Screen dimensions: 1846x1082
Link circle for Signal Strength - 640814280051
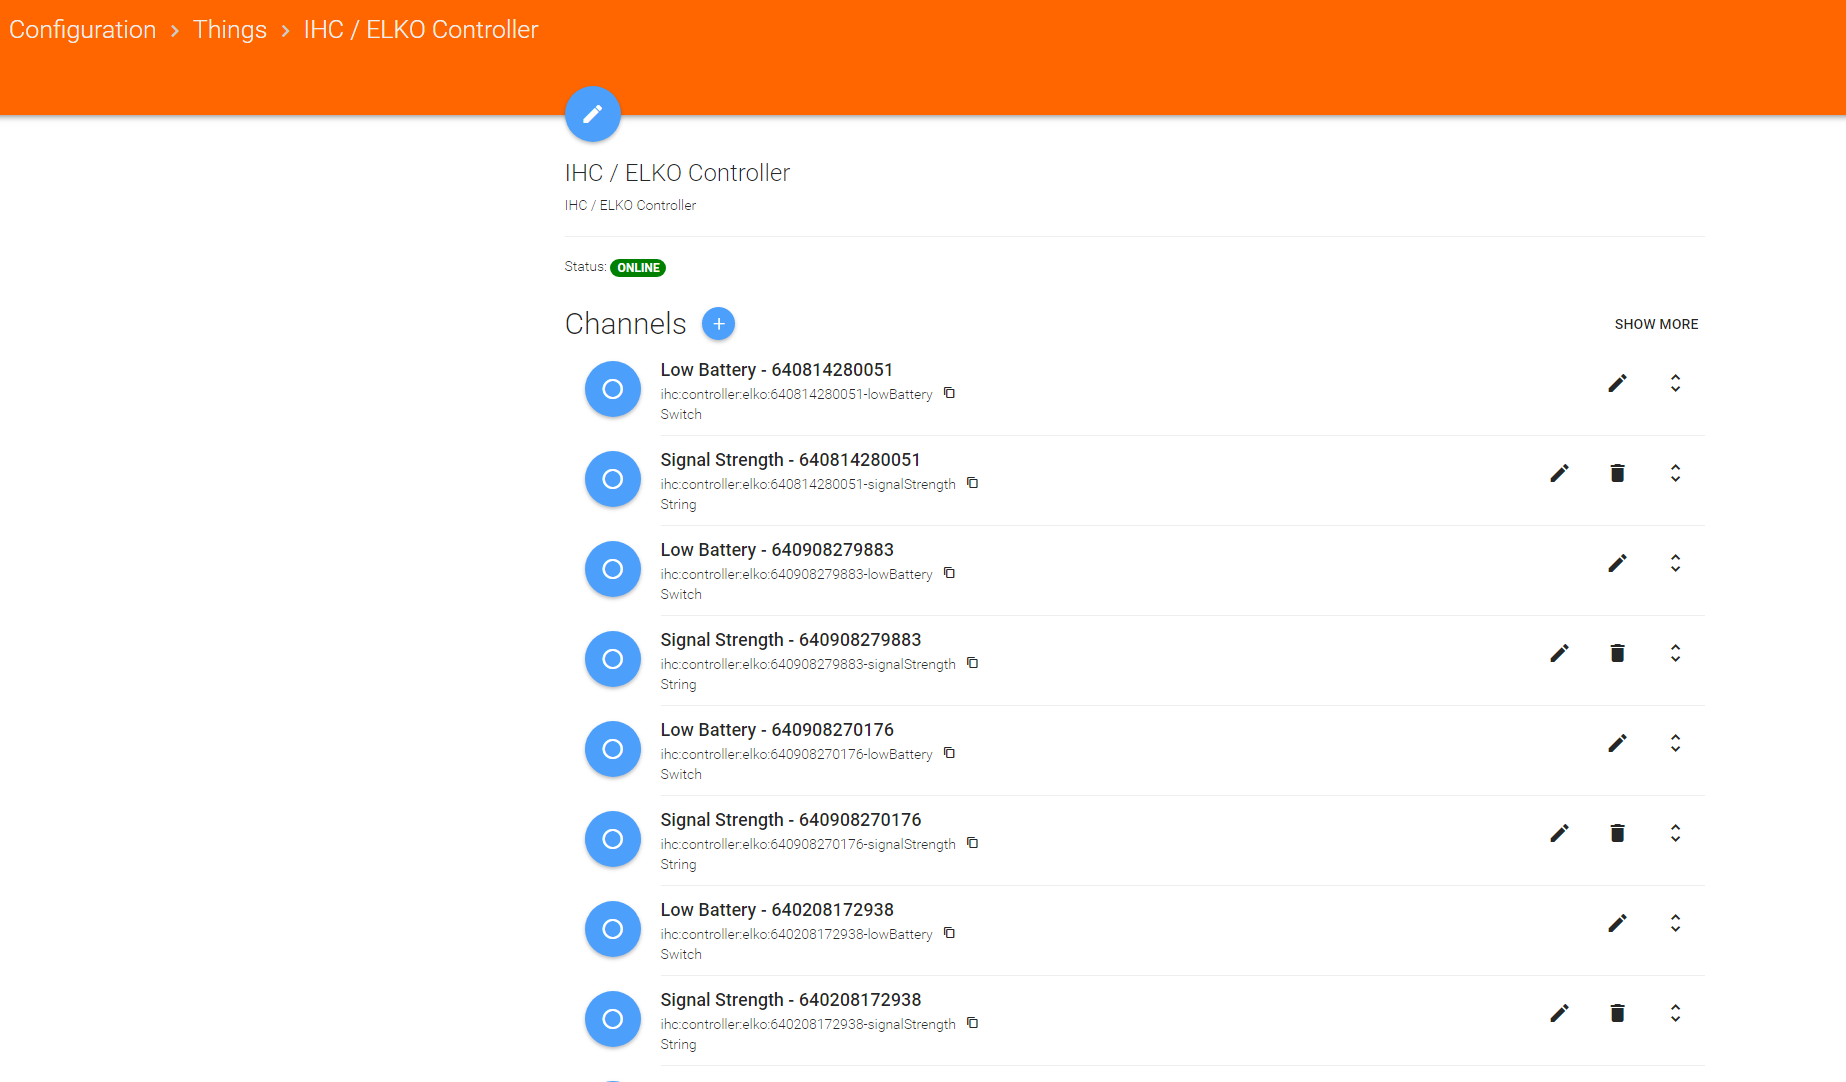[613, 479]
